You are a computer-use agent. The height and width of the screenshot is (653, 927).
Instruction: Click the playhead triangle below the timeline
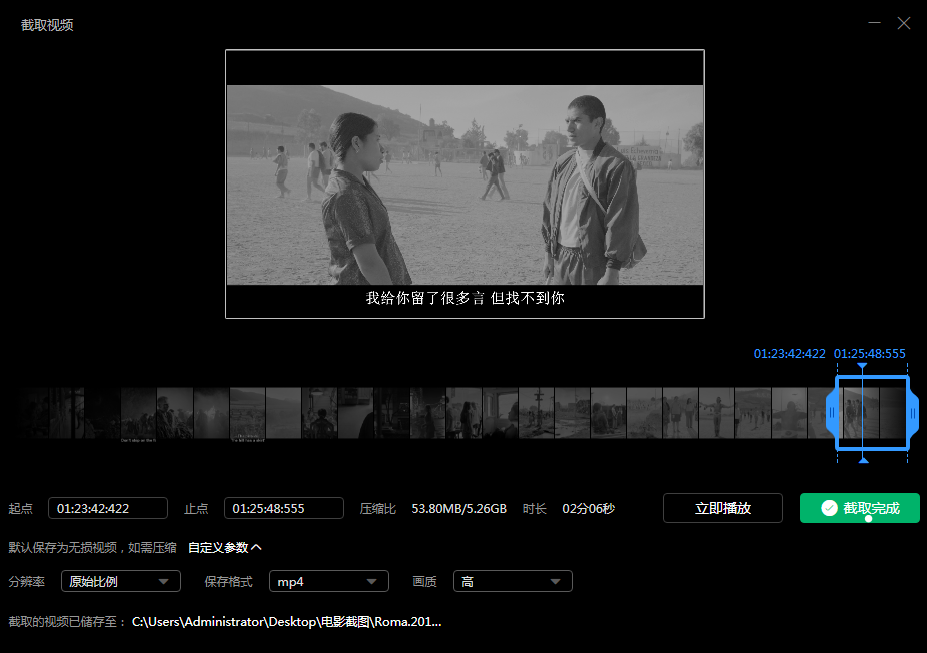tap(863, 459)
